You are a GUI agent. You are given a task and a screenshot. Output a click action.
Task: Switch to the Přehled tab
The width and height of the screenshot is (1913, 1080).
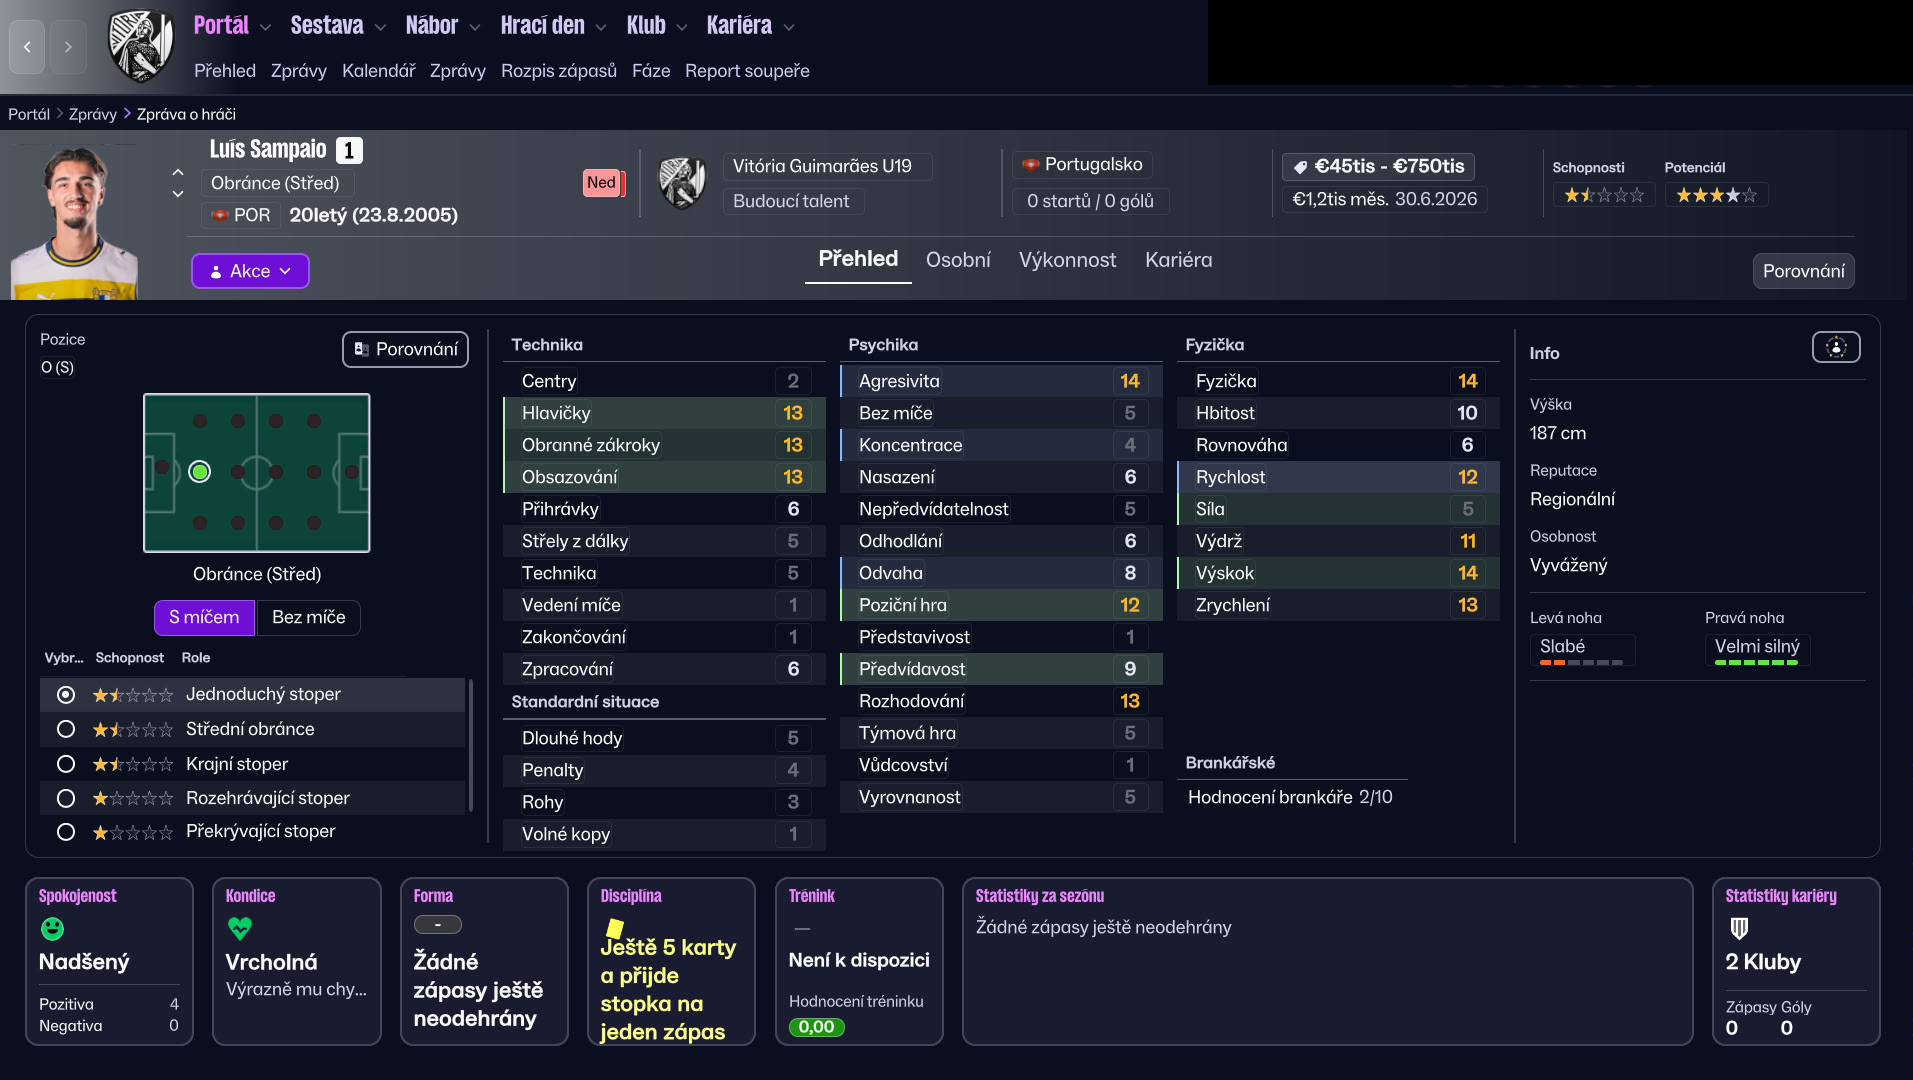858,259
